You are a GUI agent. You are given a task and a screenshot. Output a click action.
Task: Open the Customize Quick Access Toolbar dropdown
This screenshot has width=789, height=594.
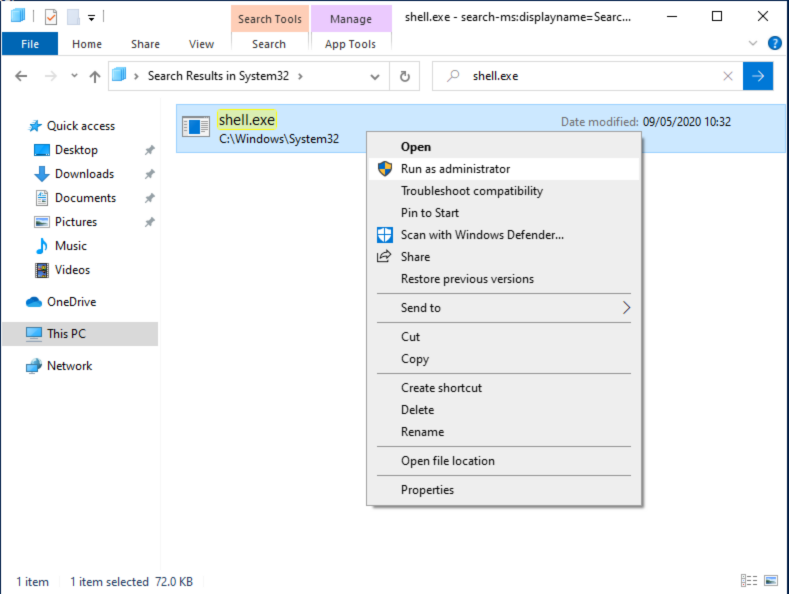(92, 18)
